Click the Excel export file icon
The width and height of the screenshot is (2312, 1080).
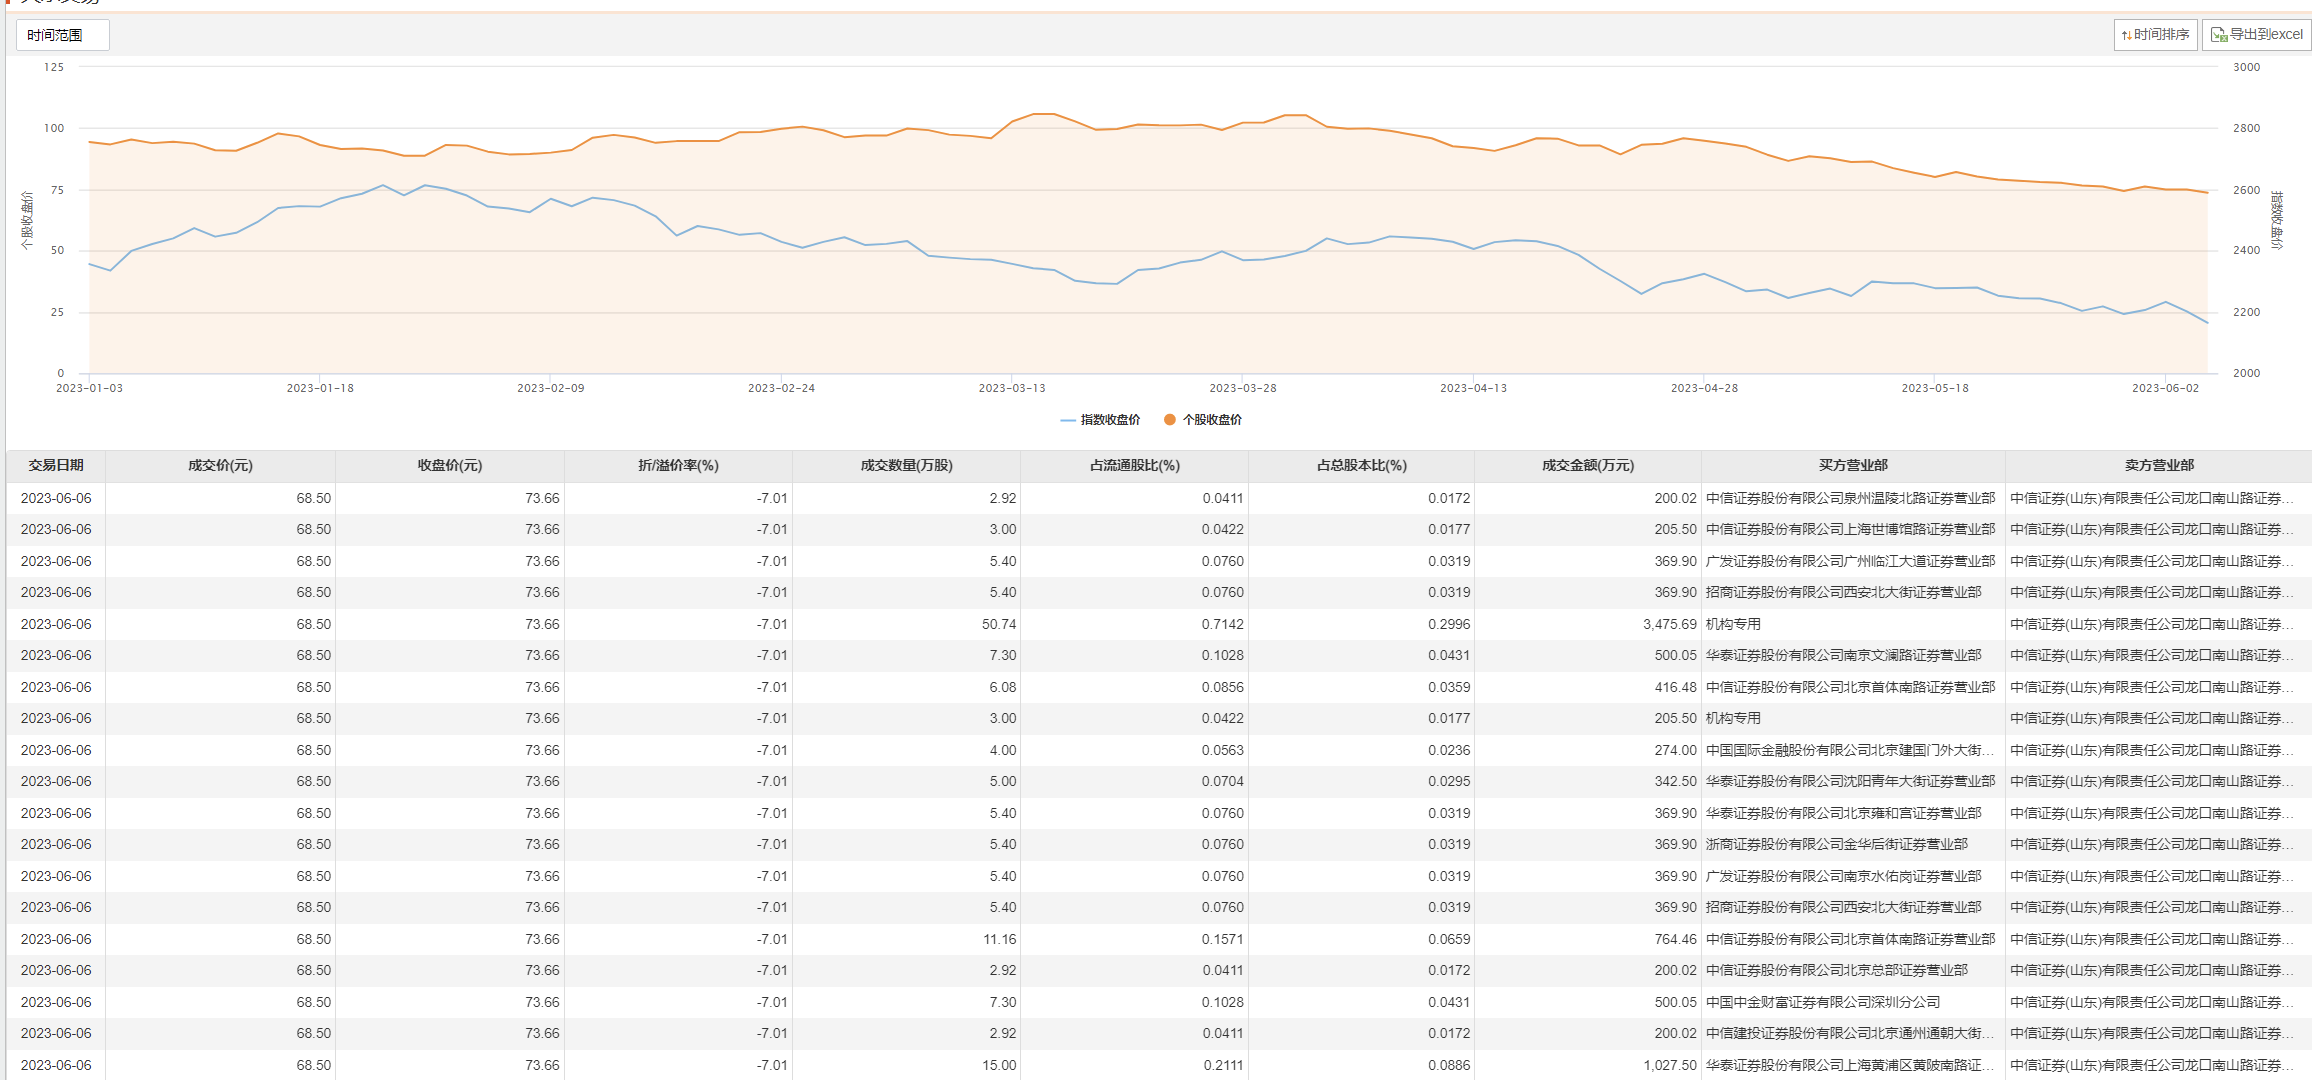click(2219, 35)
